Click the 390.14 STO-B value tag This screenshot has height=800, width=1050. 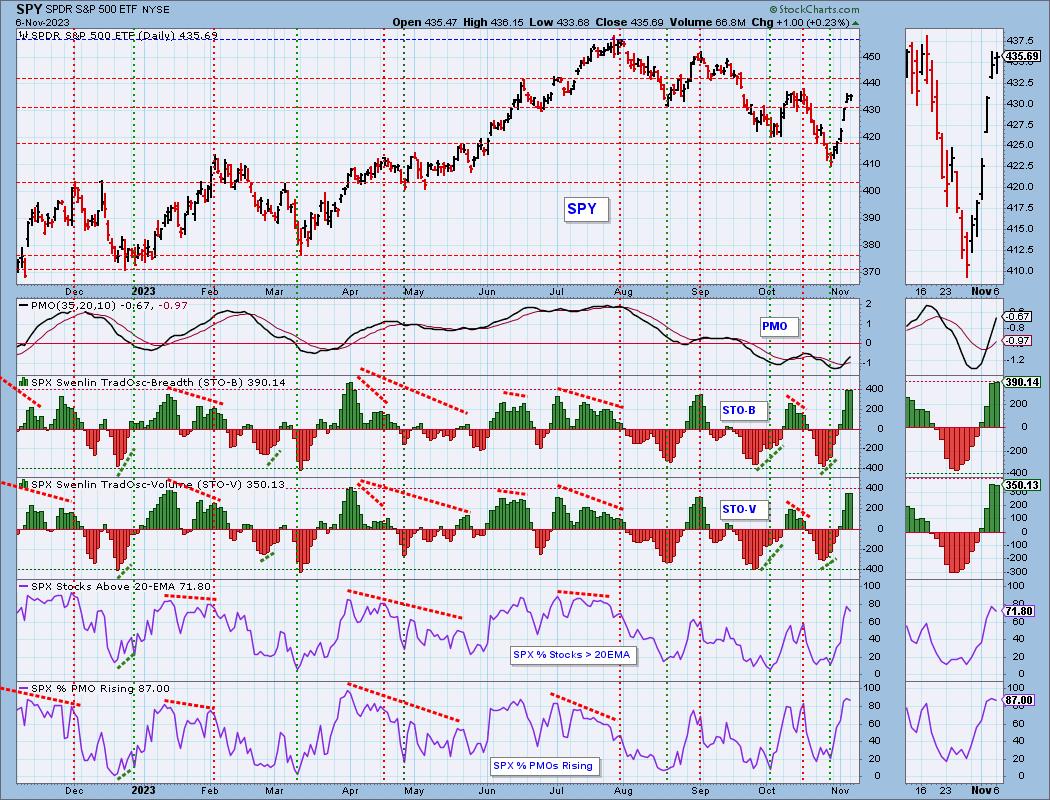pyautogui.click(x=1023, y=382)
